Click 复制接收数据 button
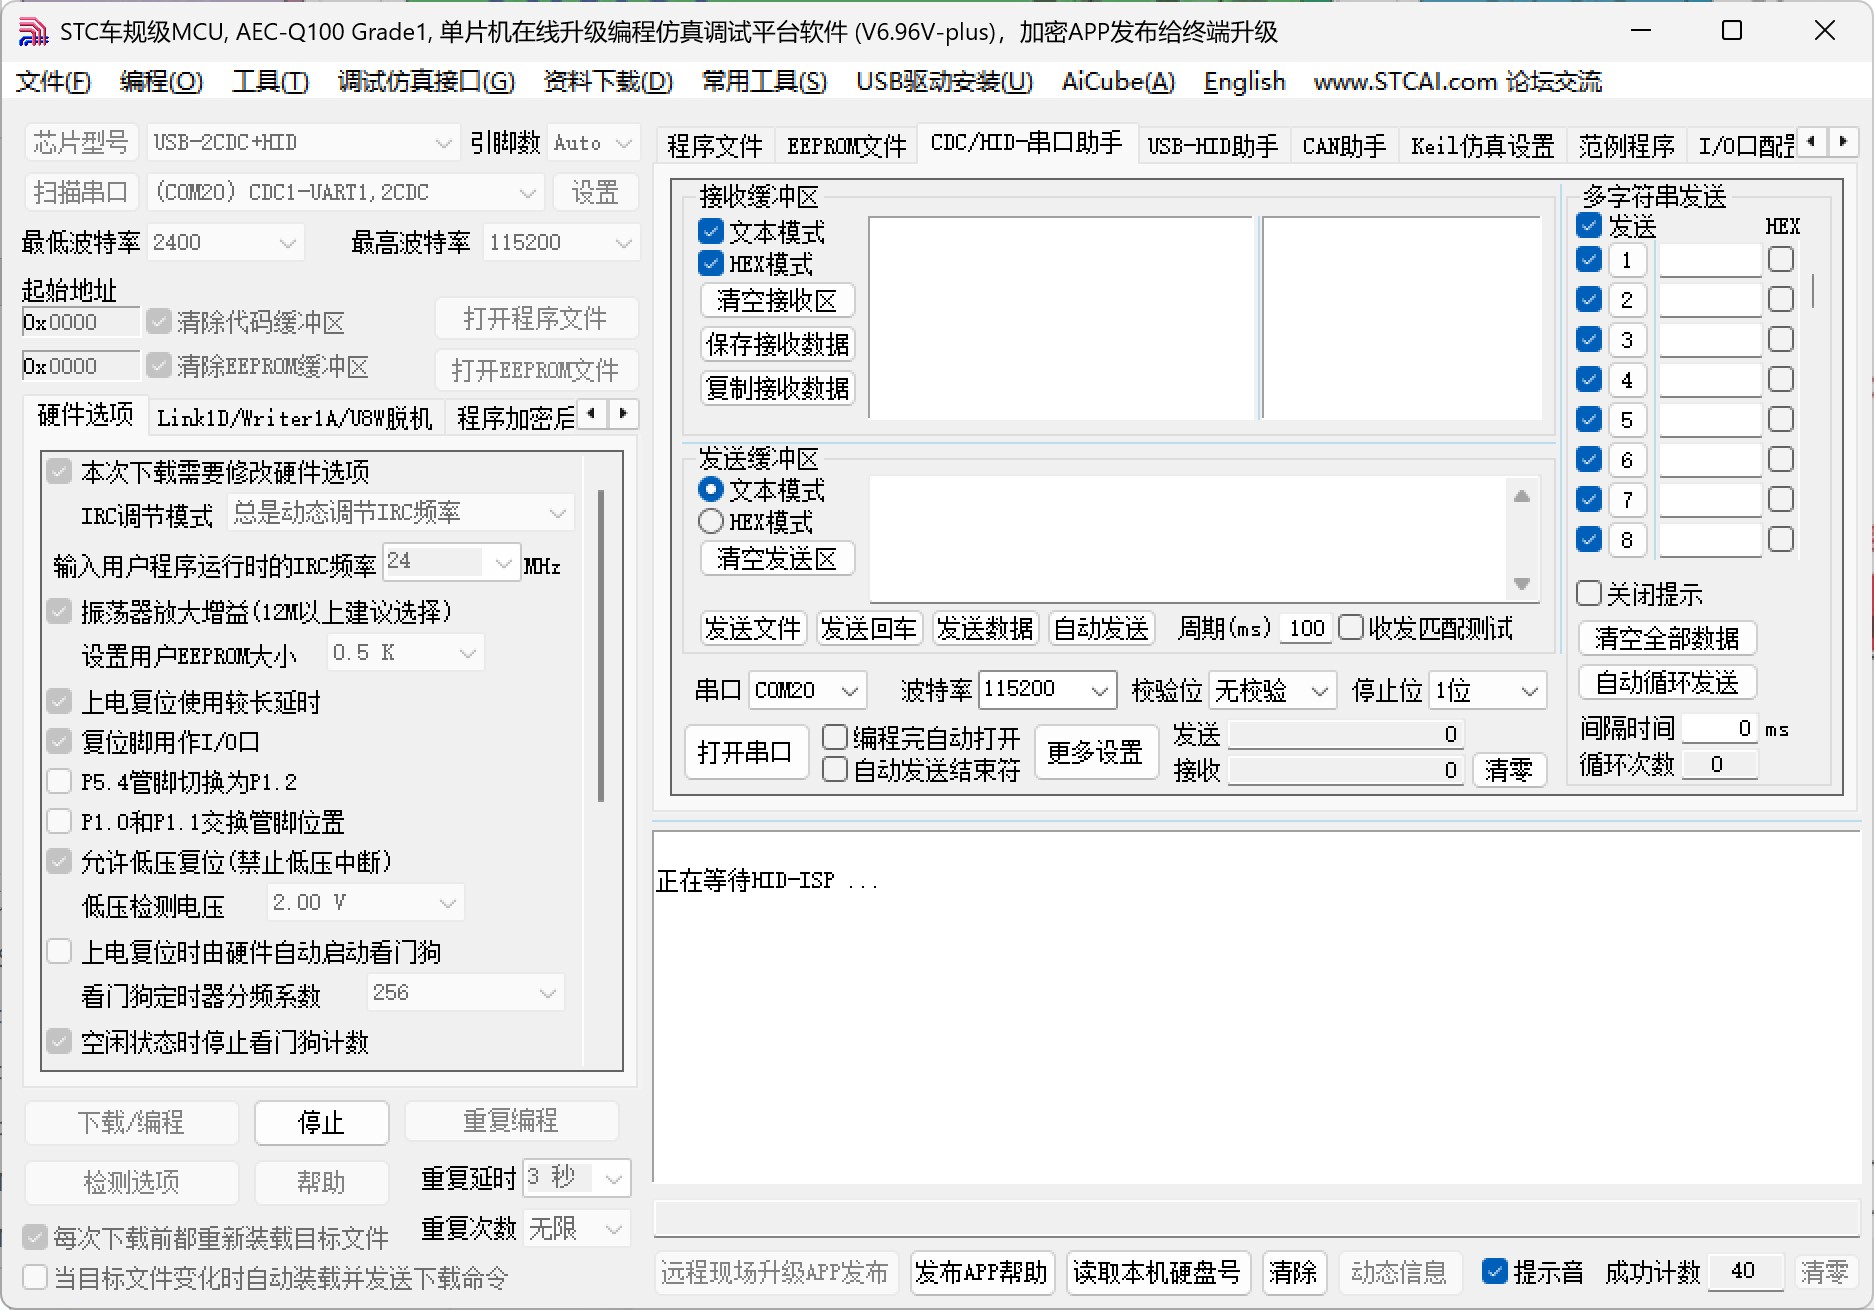The image size is (1874, 1310). 777,388
